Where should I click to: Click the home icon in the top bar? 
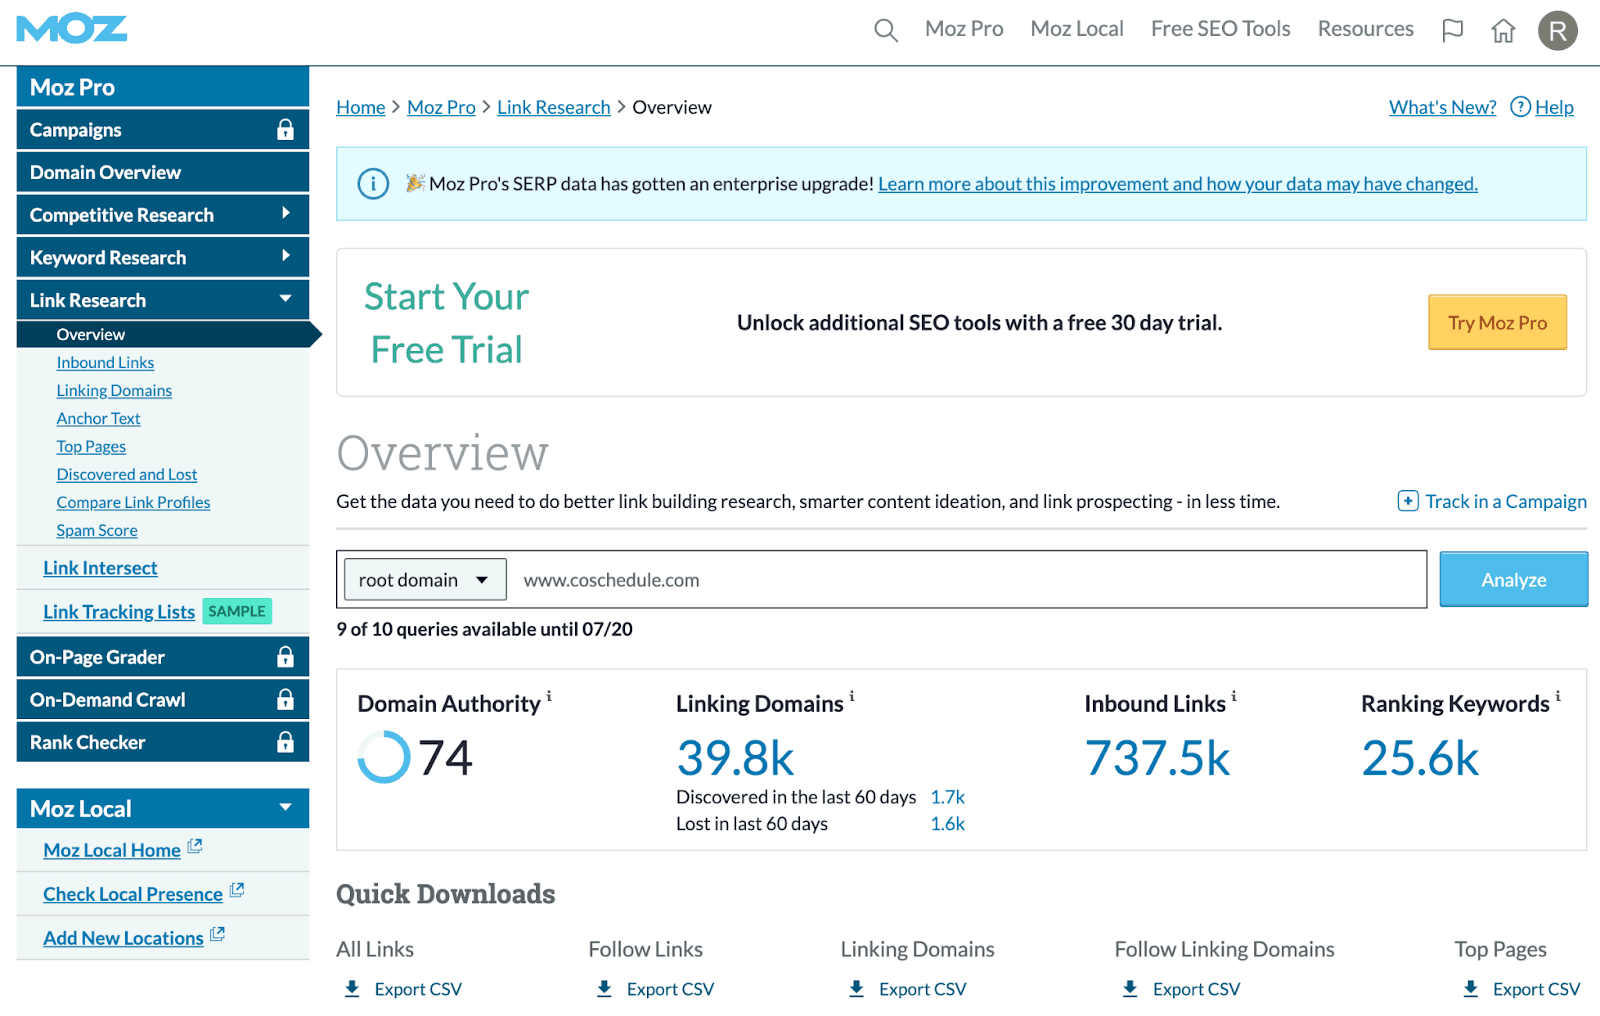tap(1503, 31)
